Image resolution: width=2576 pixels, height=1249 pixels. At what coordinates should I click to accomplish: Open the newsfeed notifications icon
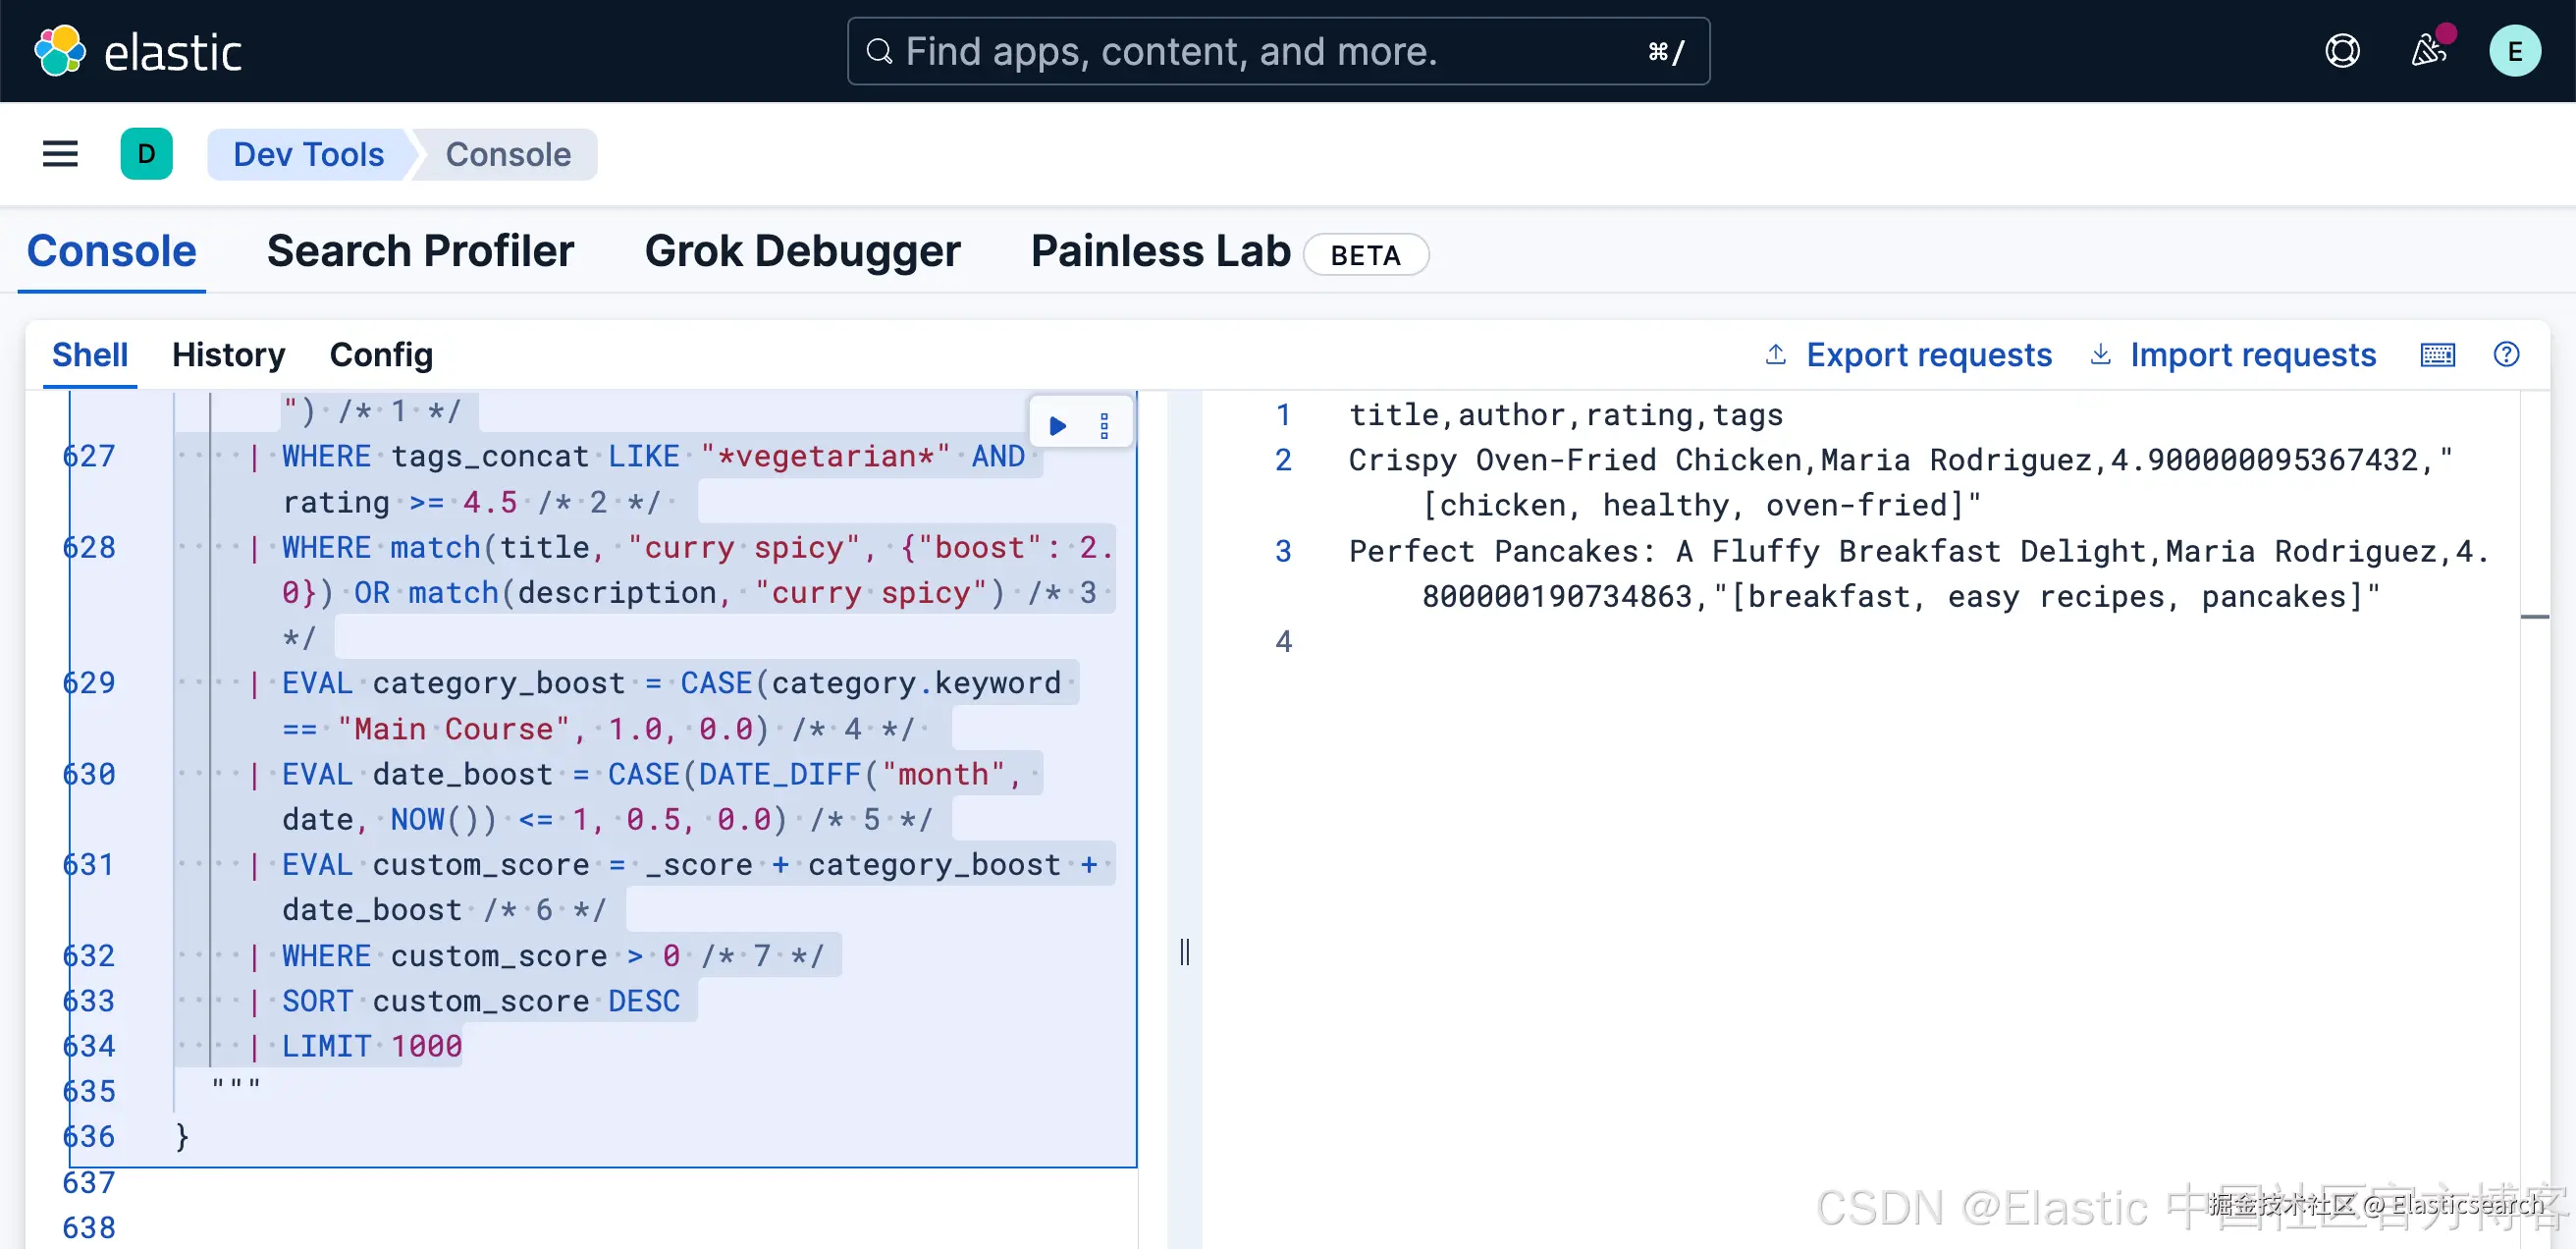point(2429,51)
